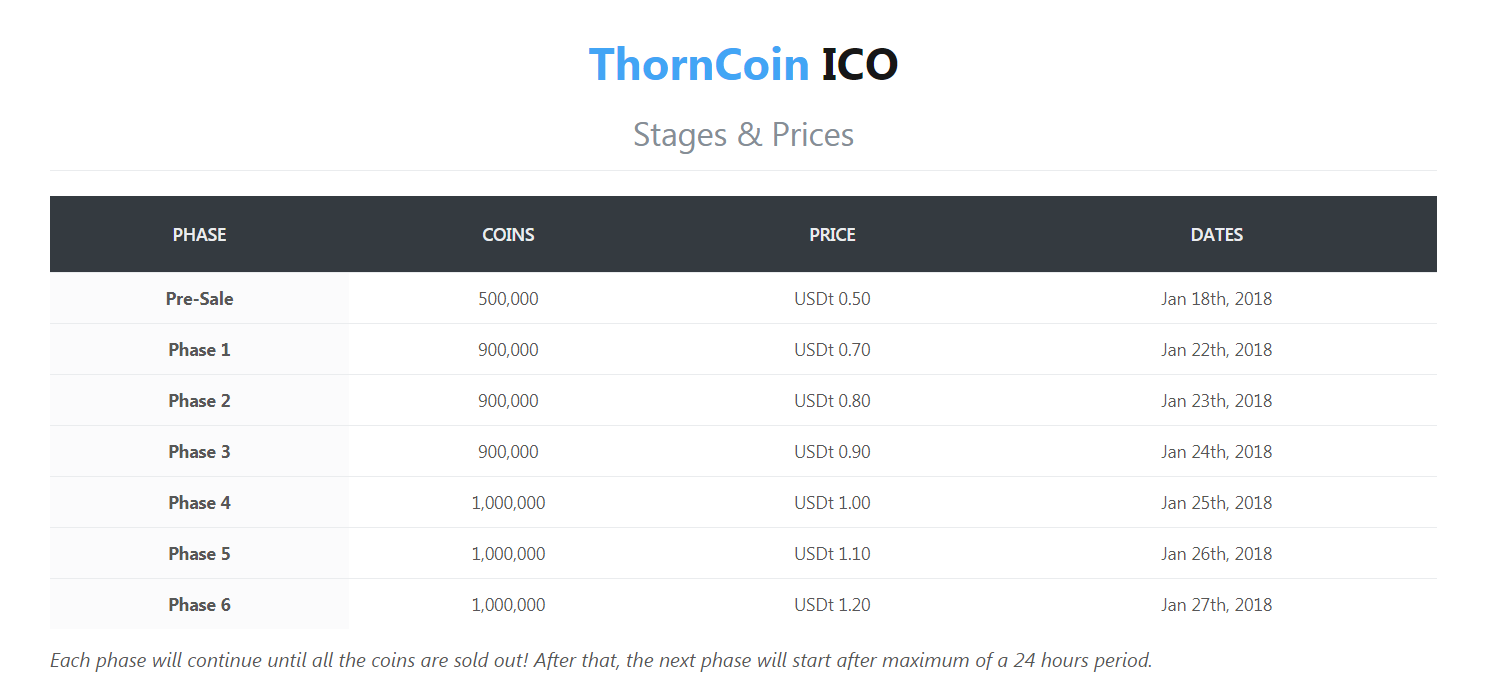Select the Phase 4 row label

tap(199, 502)
